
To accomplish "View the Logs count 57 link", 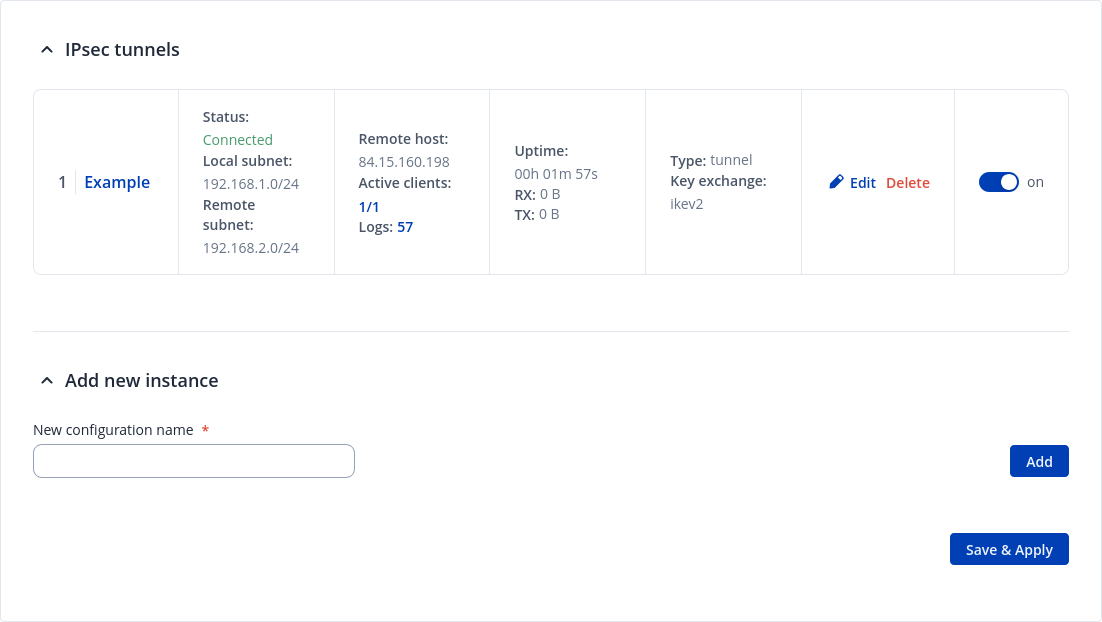I will [405, 227].
